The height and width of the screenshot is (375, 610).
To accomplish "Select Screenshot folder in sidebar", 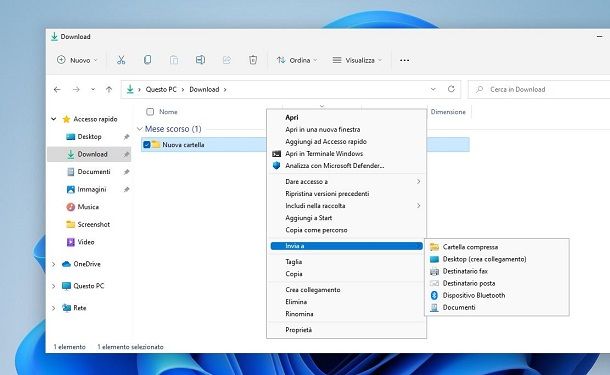I will click(x=93, y=224).
